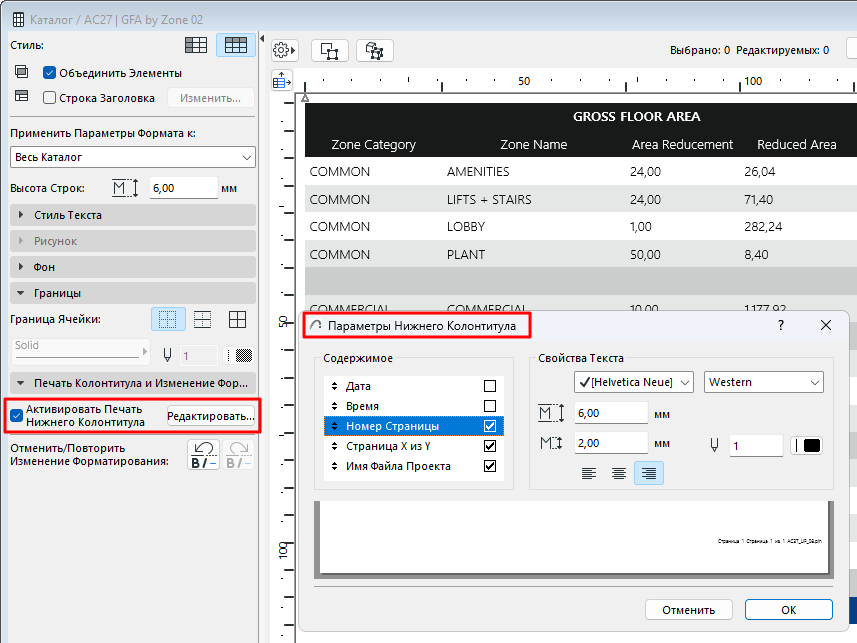Open the Helvetica Neue font dropdown
This screenshot has height=643, width=857.
634,382
